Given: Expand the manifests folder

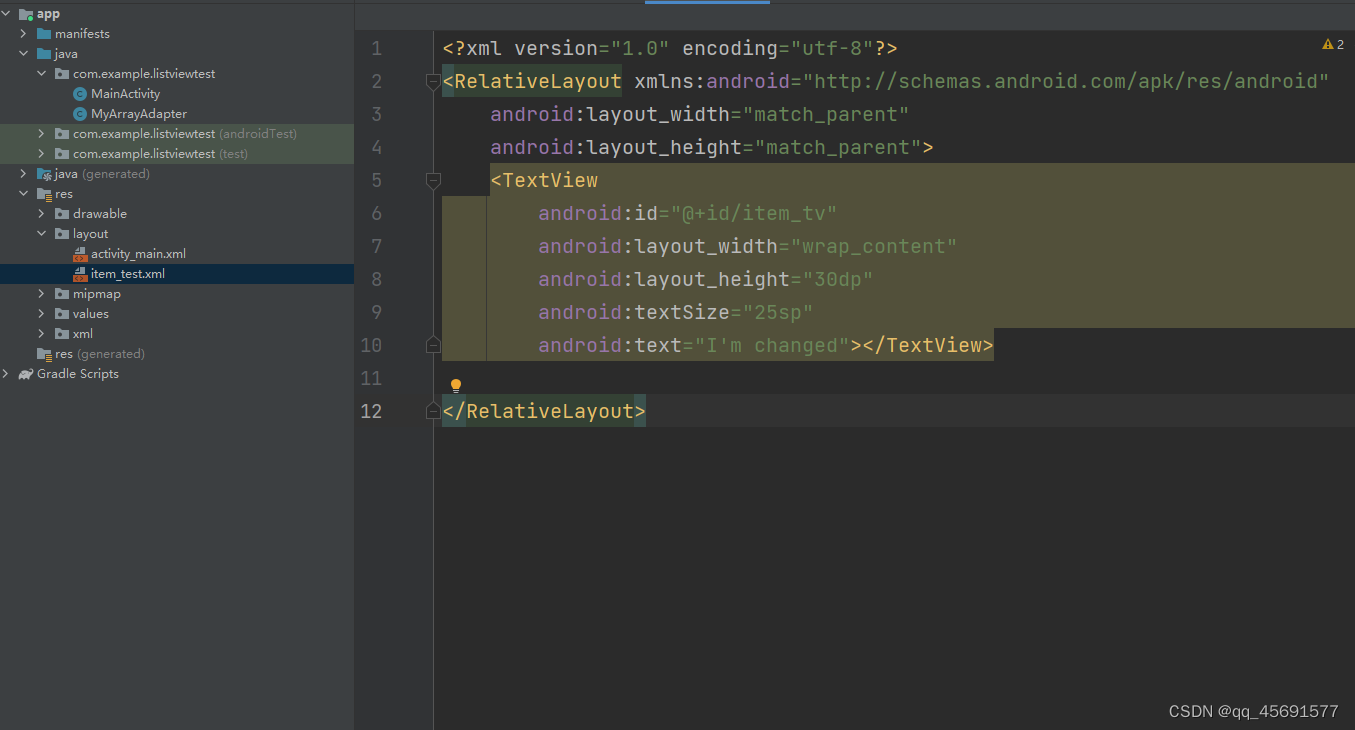Looking at the screenshot, I should tap(24, 34).
